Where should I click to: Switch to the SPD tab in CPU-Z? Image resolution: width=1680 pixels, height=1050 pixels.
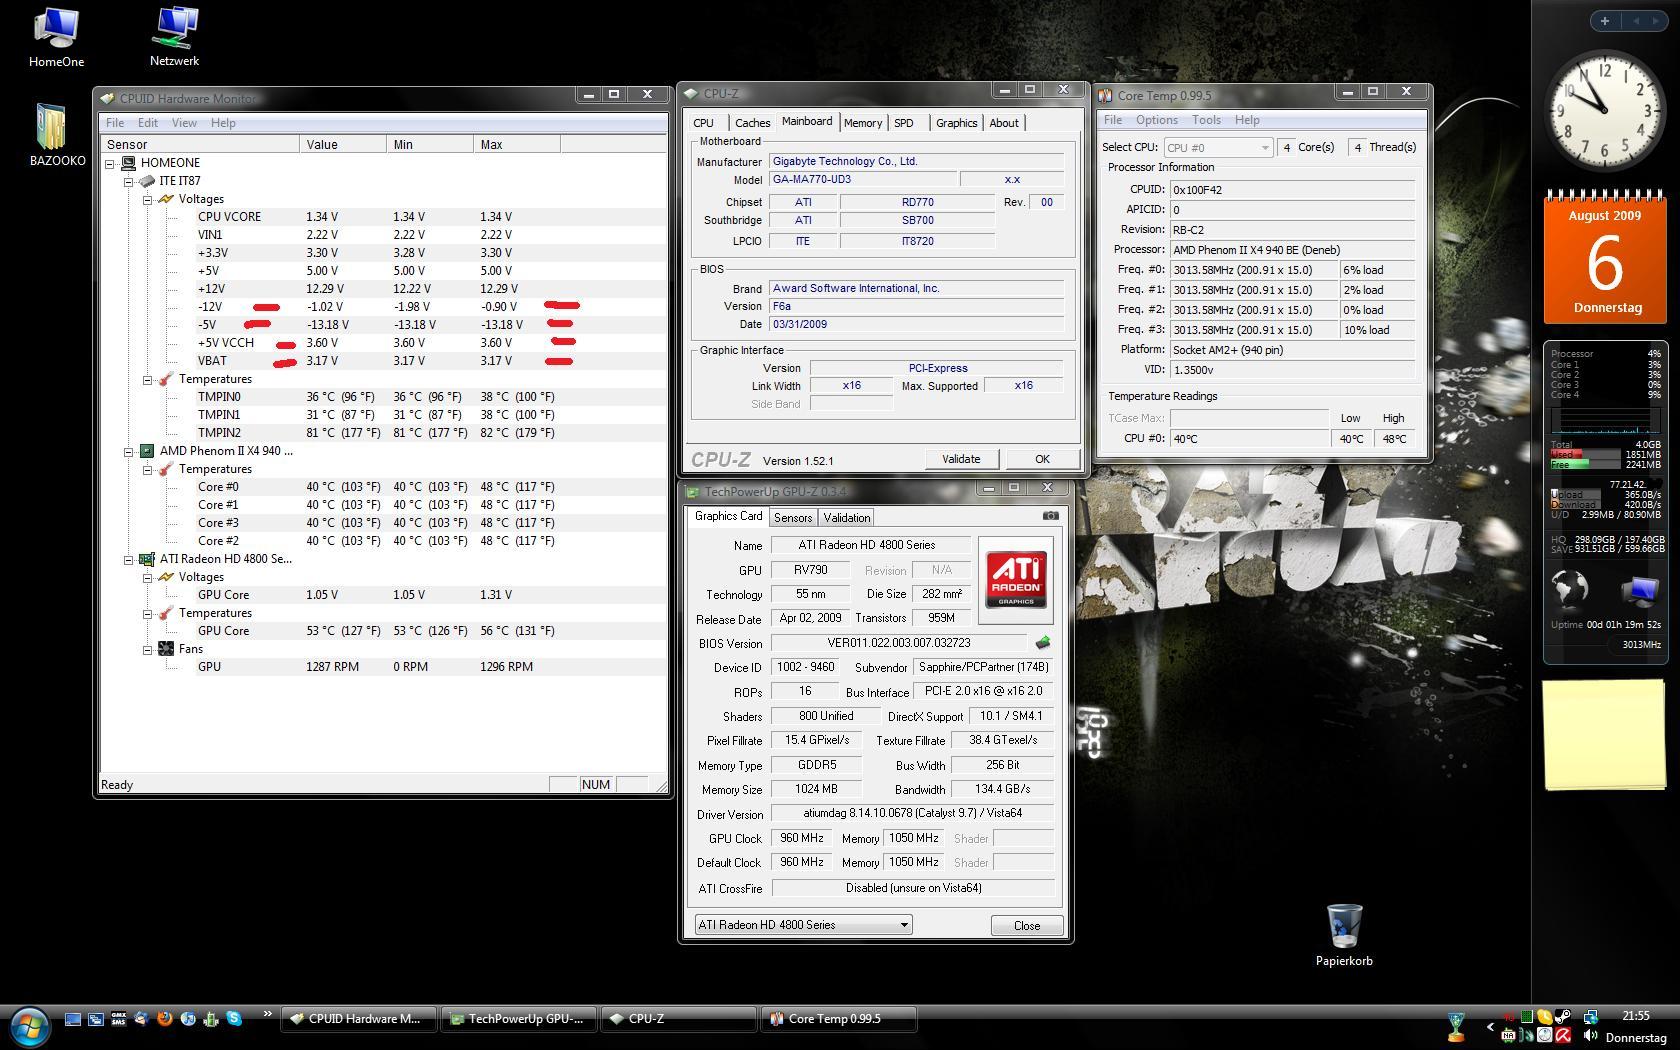click(x=904, y=123)
